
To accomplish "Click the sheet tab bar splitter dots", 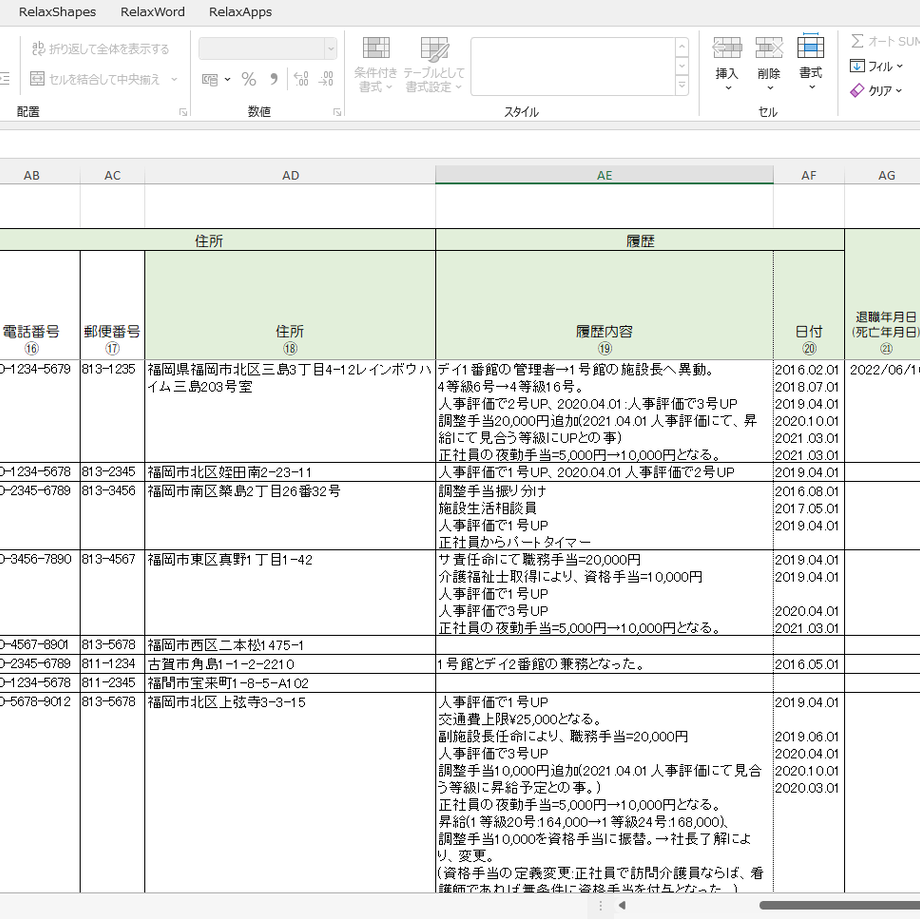I will [x=600, y=905].
